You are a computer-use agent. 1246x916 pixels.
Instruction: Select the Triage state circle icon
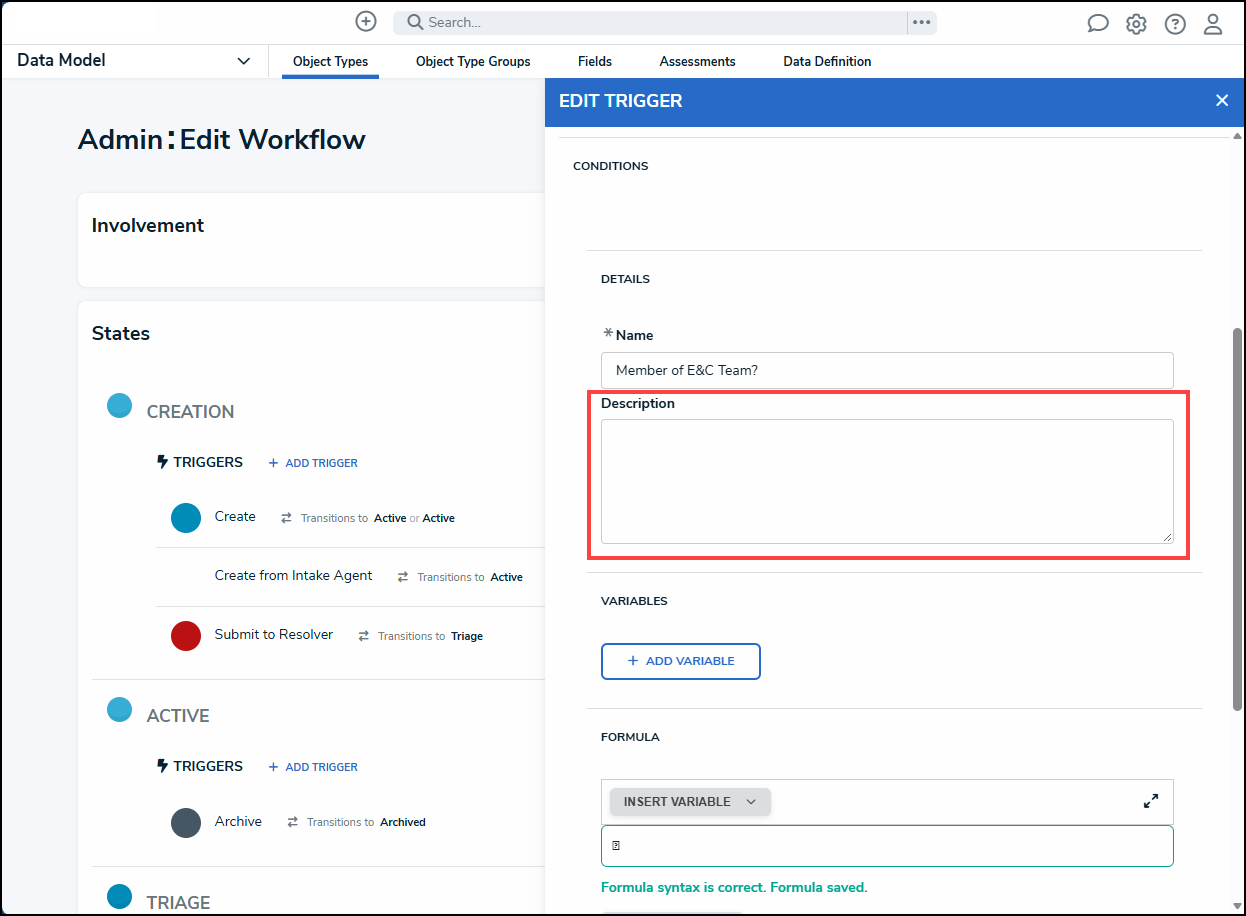point(120,896)
